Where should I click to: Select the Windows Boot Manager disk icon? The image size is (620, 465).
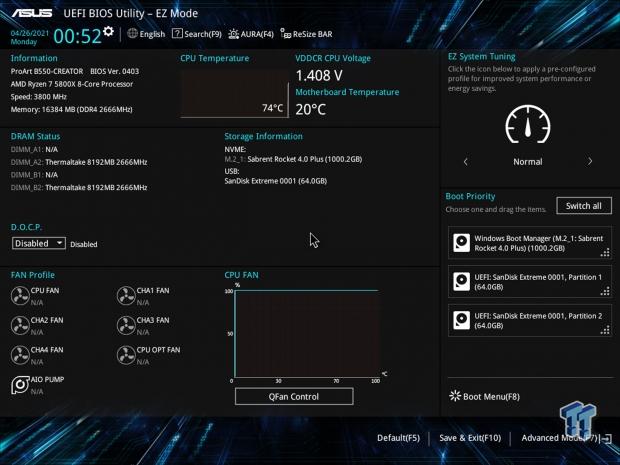(461, 243)
